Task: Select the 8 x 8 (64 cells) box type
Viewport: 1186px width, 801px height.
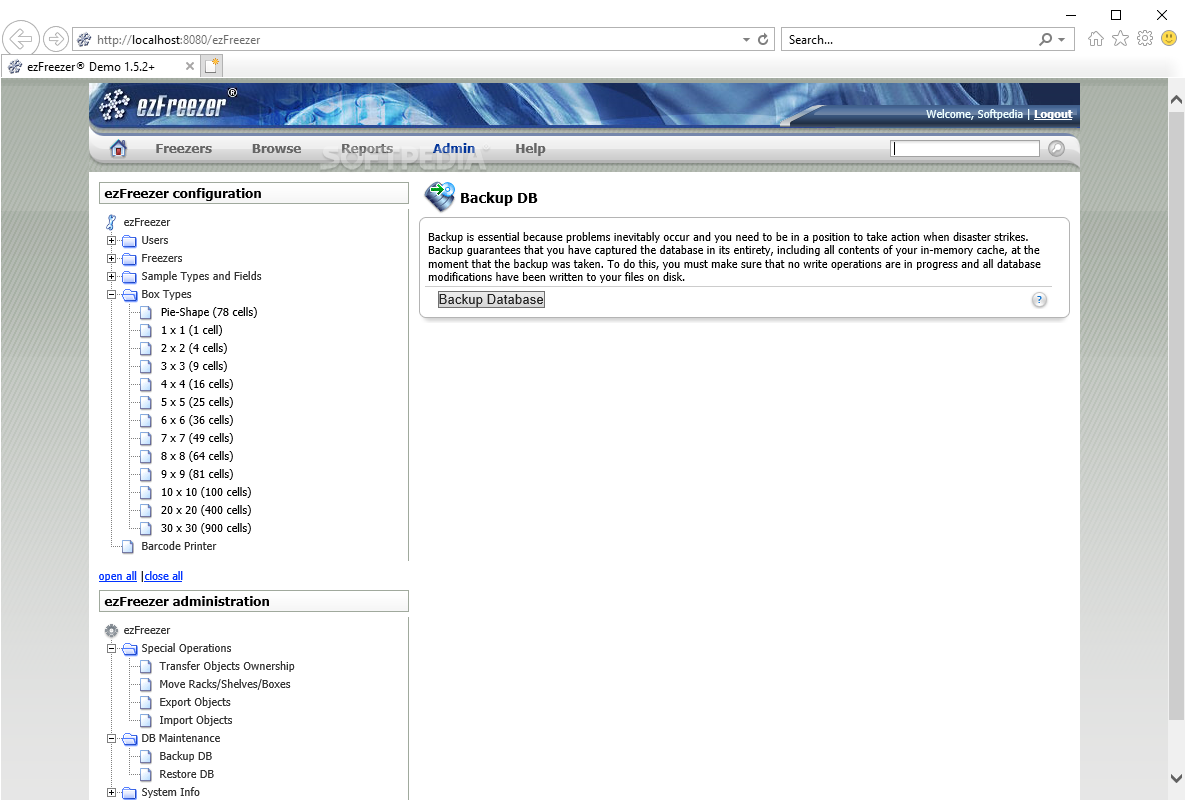Action: pyautogui.click(x=197, y=456)
